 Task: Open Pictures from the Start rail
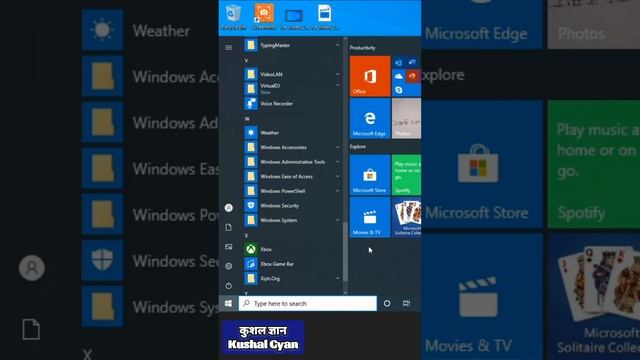click(x=229, y=247)
